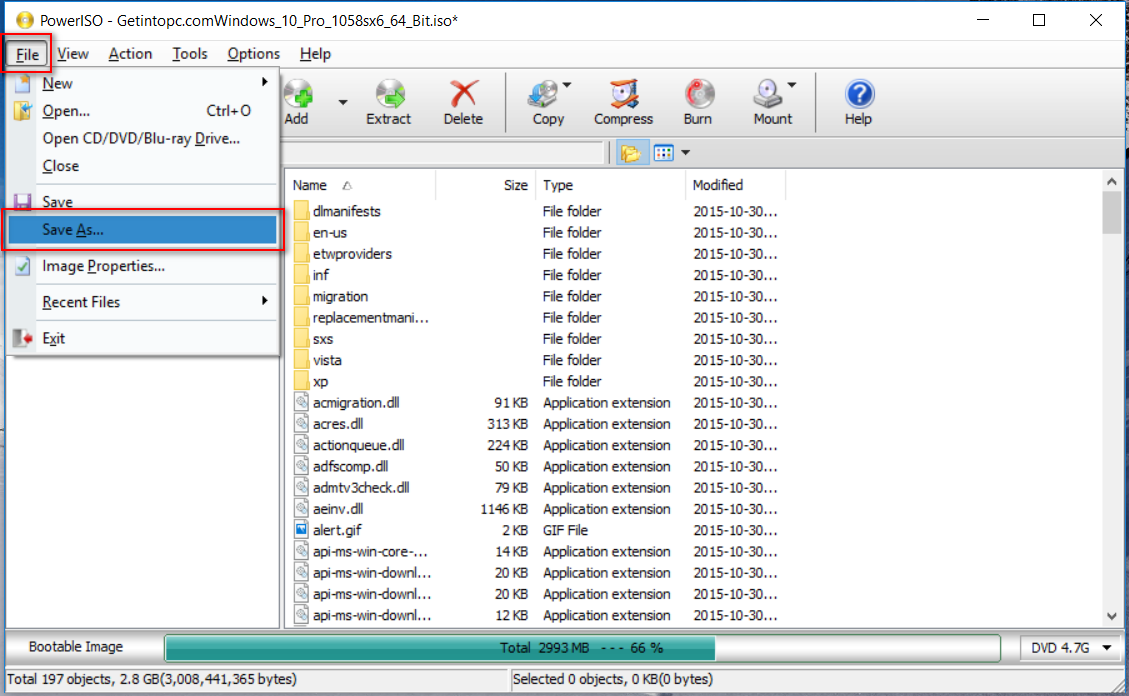
Task: Click the Image Properties checkmark icon
Action: [22, 266]
